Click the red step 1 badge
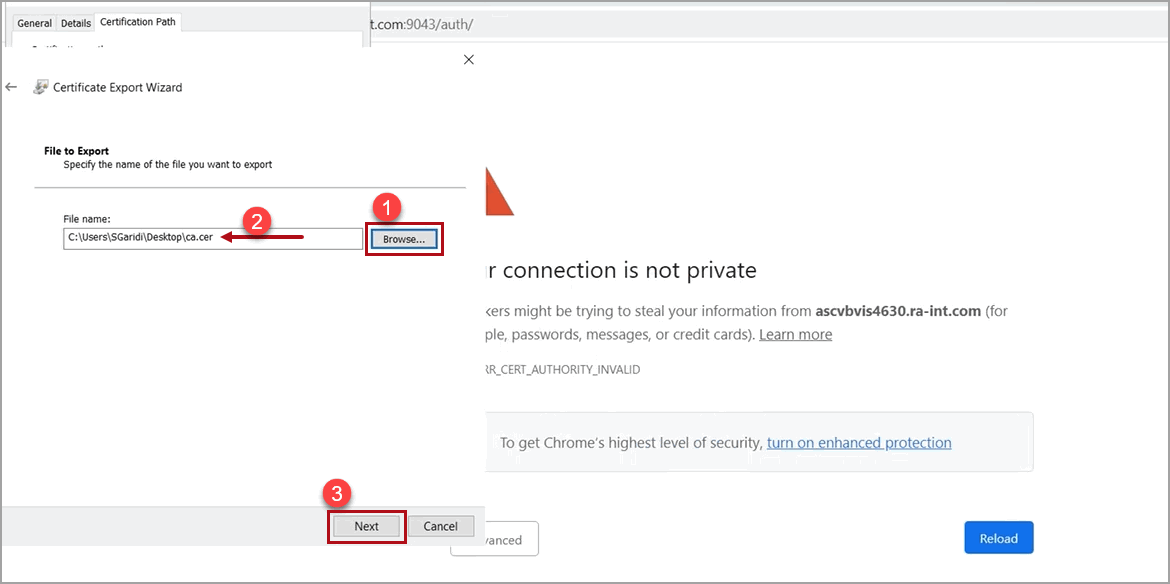 (387, 207)
